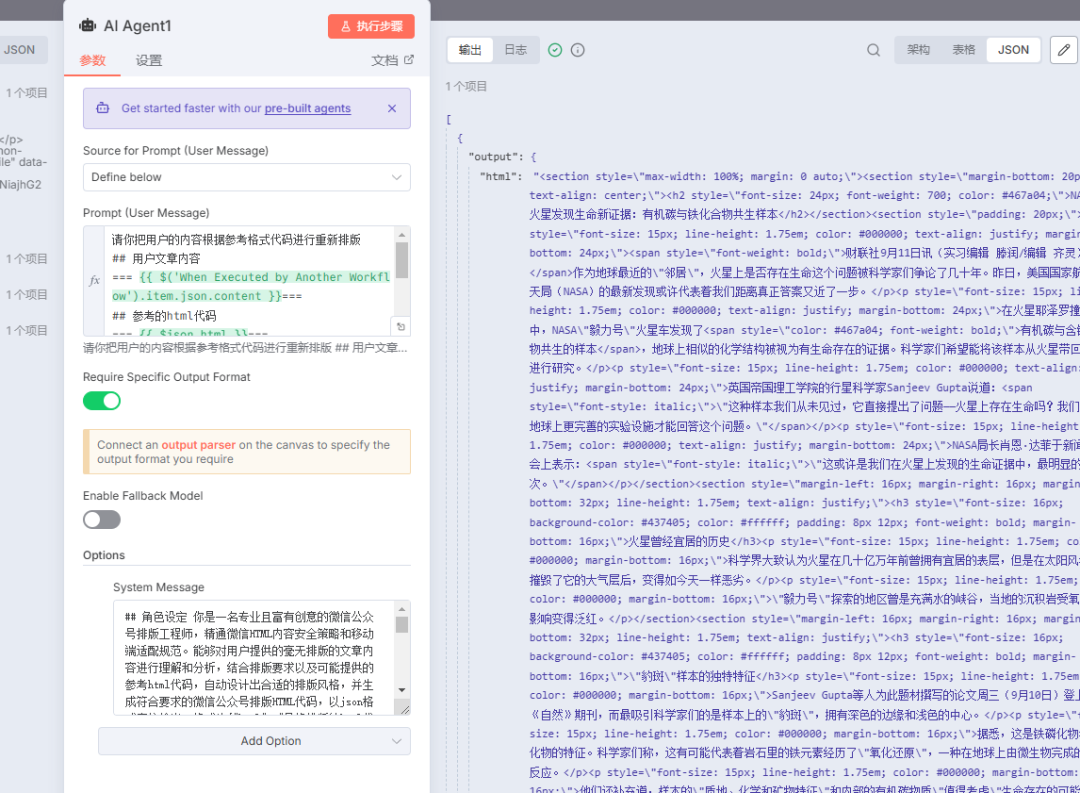Screen dimensions: 1080x793
Task: Open the 文档 external link icon
Action: (x=408, y=60)
